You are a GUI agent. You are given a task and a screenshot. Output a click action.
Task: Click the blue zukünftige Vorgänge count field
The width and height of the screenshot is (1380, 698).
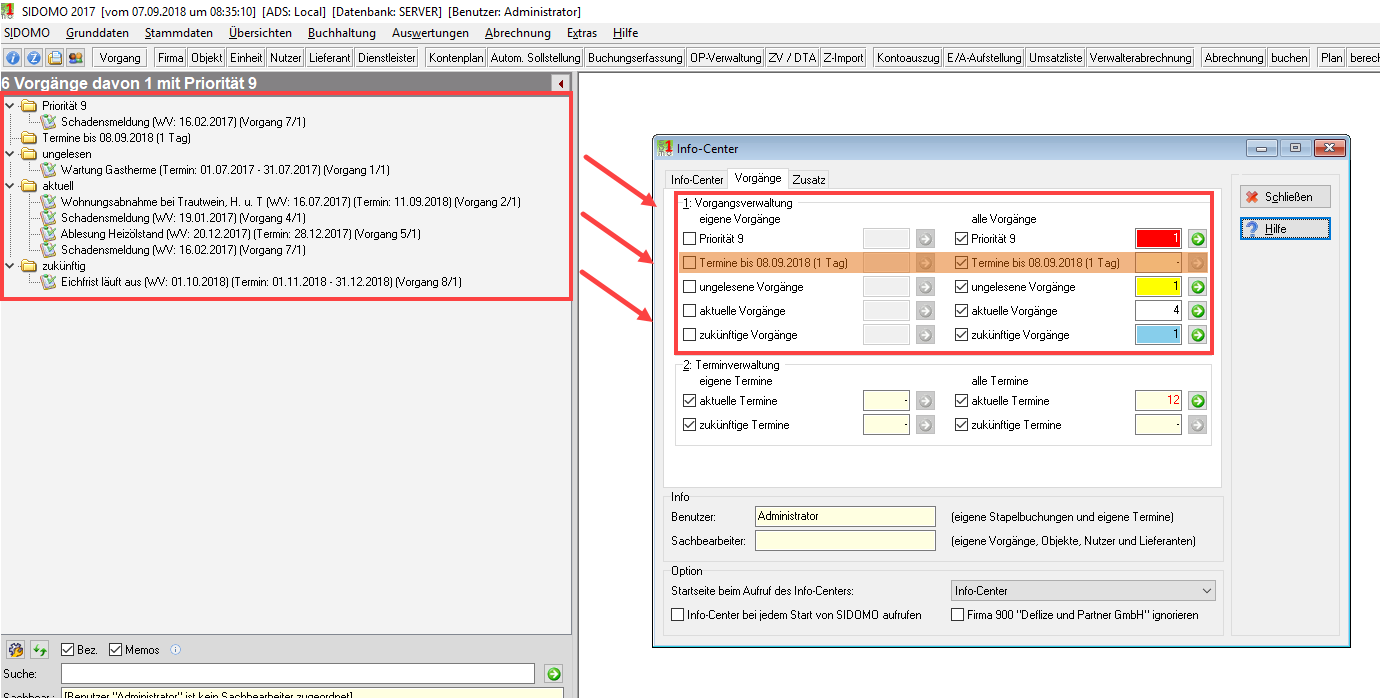point(1159,335)
